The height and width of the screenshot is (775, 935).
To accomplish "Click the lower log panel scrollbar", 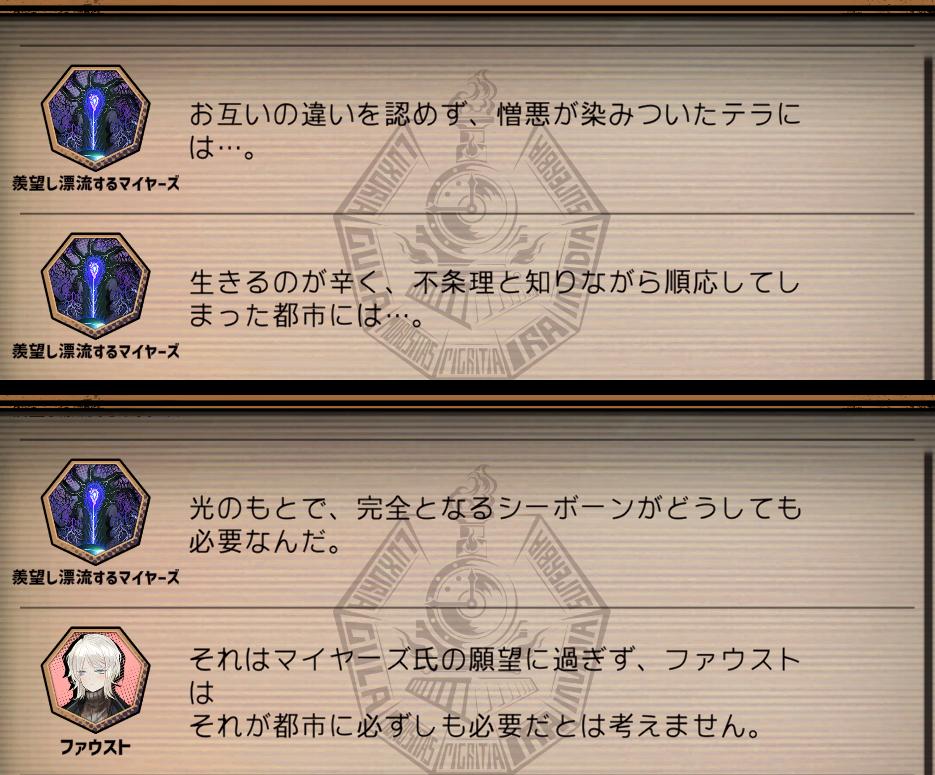I will [x=930, y=614].
